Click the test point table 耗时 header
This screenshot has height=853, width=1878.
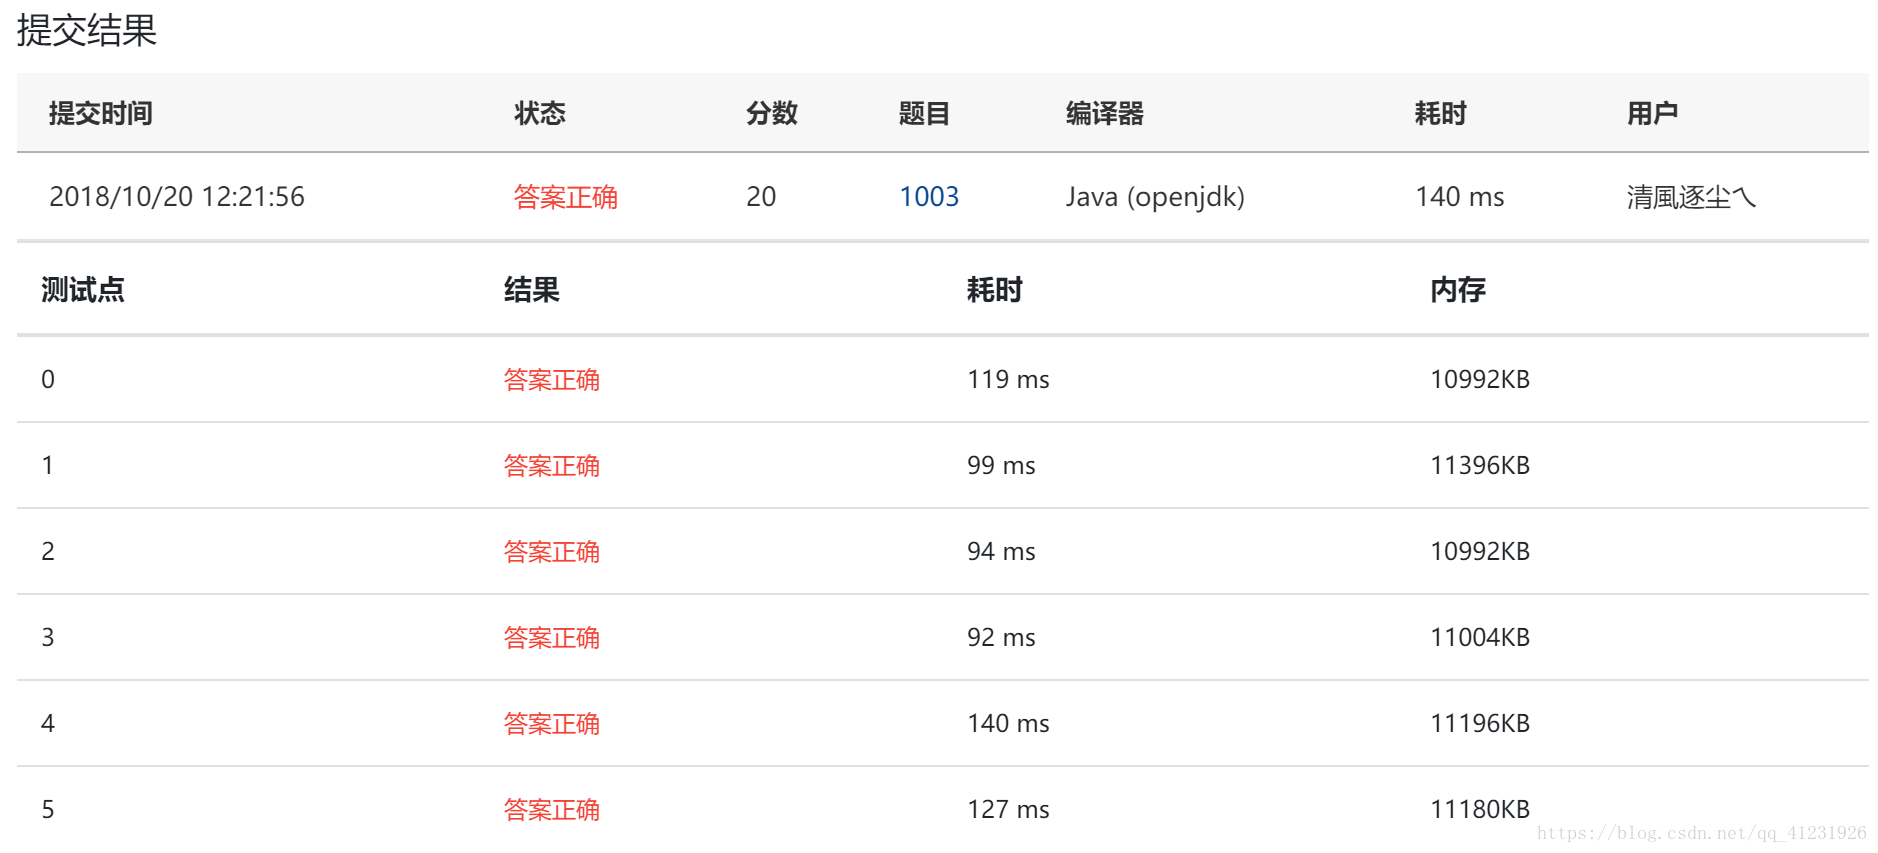(995, 290)
